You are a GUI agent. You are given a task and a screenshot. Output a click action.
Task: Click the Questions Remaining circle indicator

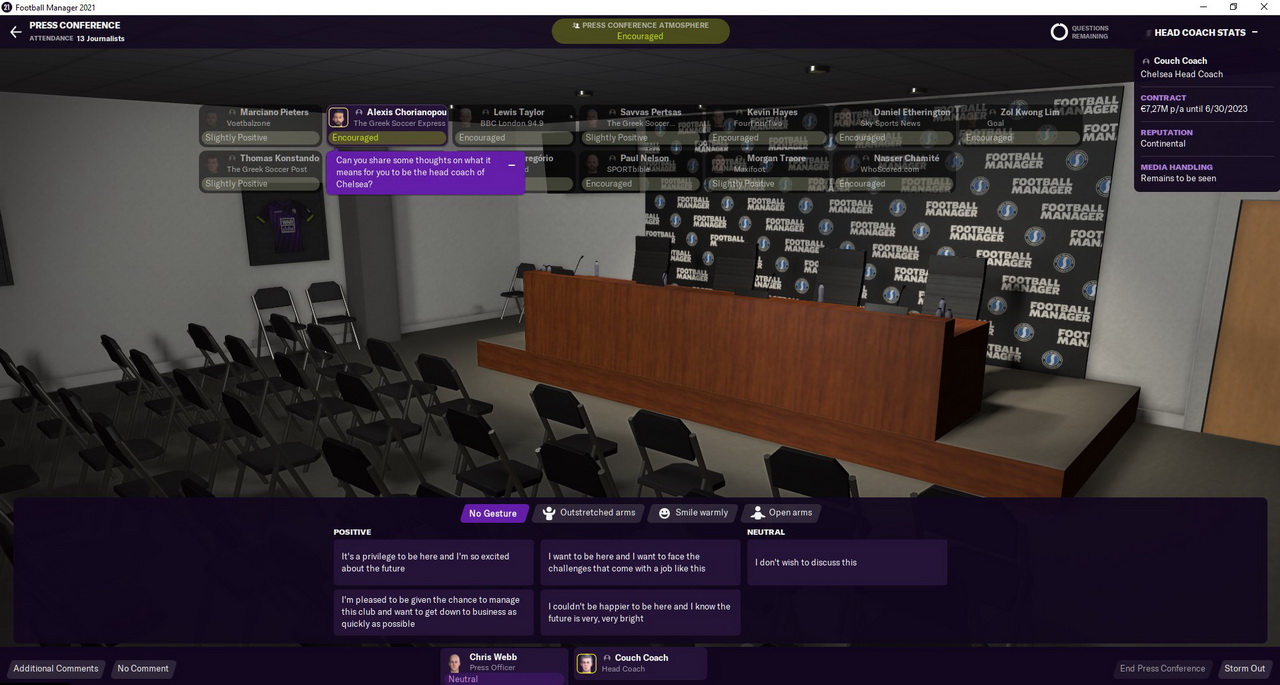(x=1059, y=32)
